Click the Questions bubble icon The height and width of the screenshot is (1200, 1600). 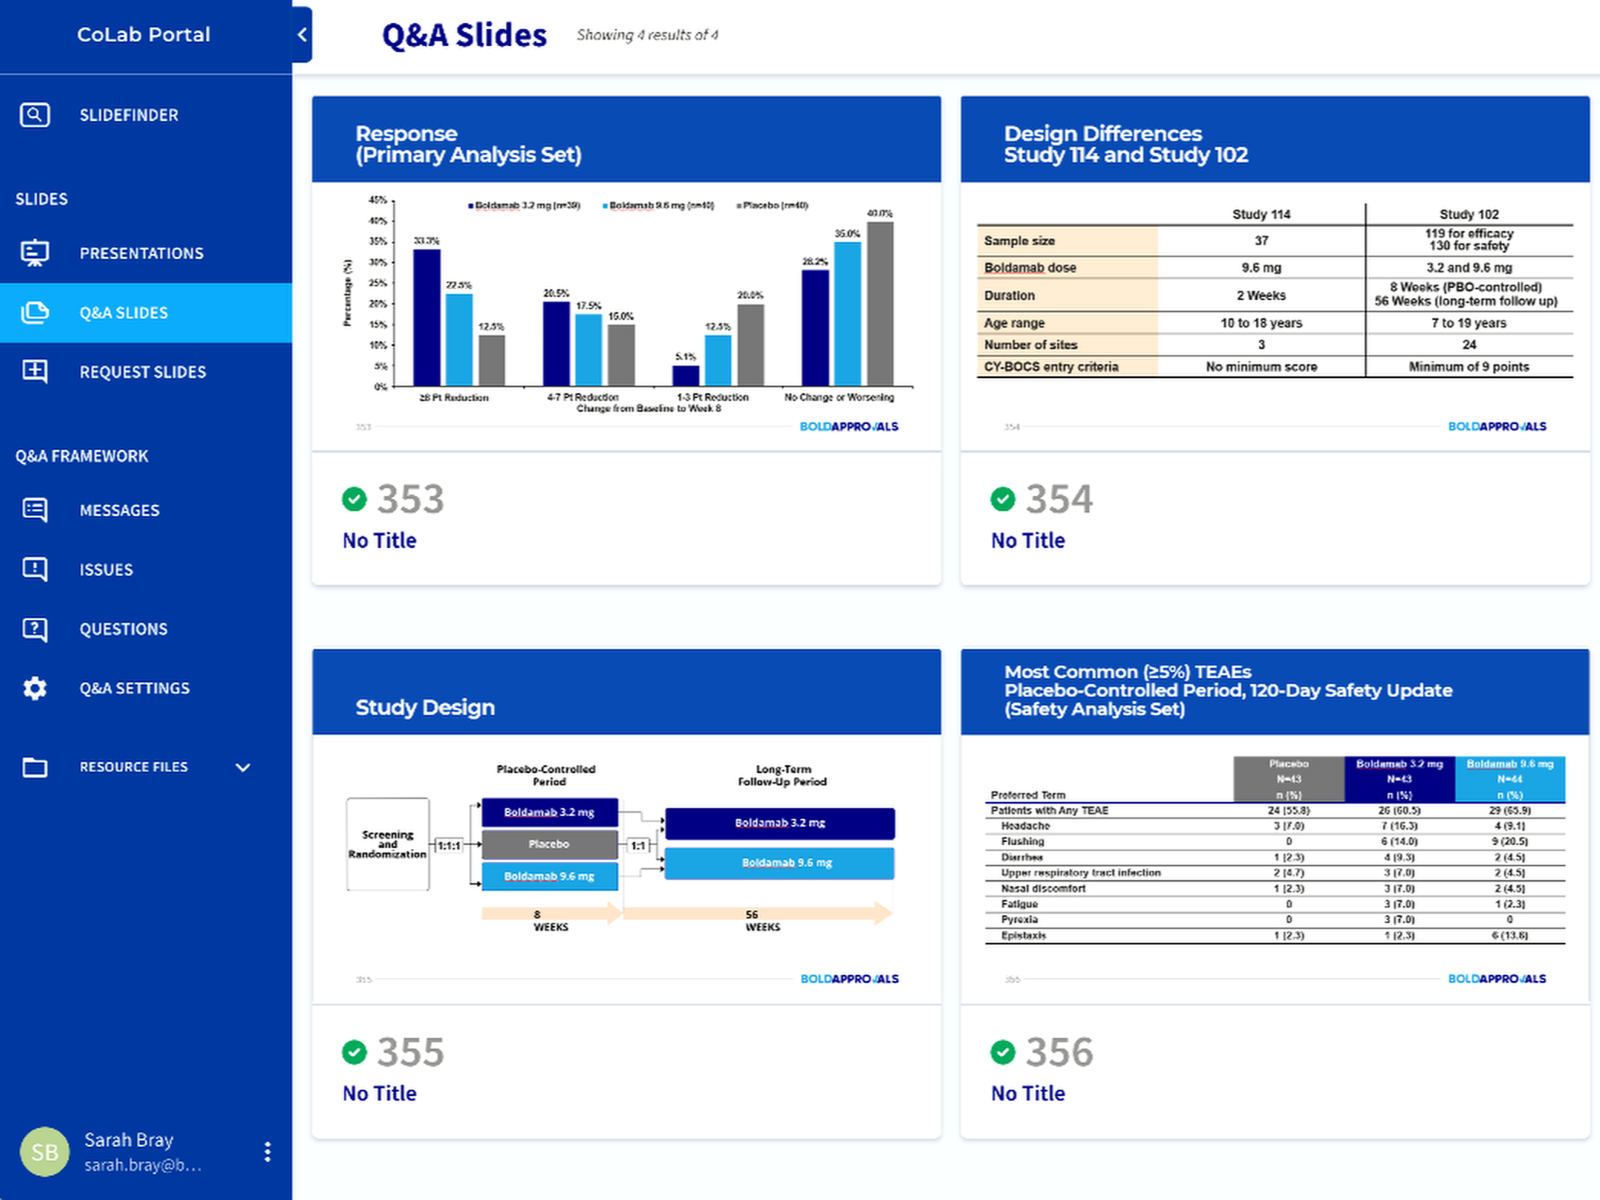pyautogui.click(x=35, y=629)
